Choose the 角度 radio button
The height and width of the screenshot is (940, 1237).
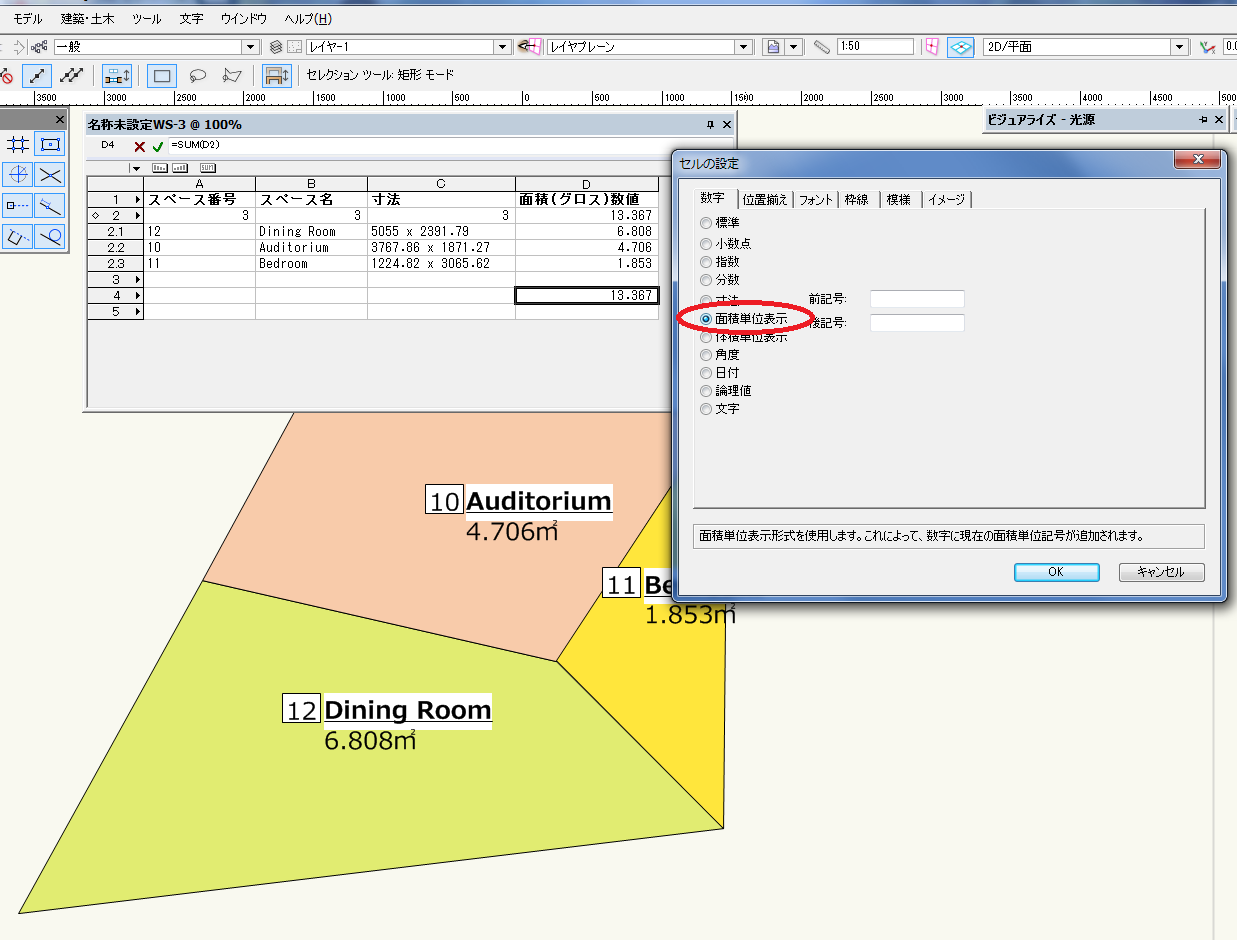click(707, 355)
